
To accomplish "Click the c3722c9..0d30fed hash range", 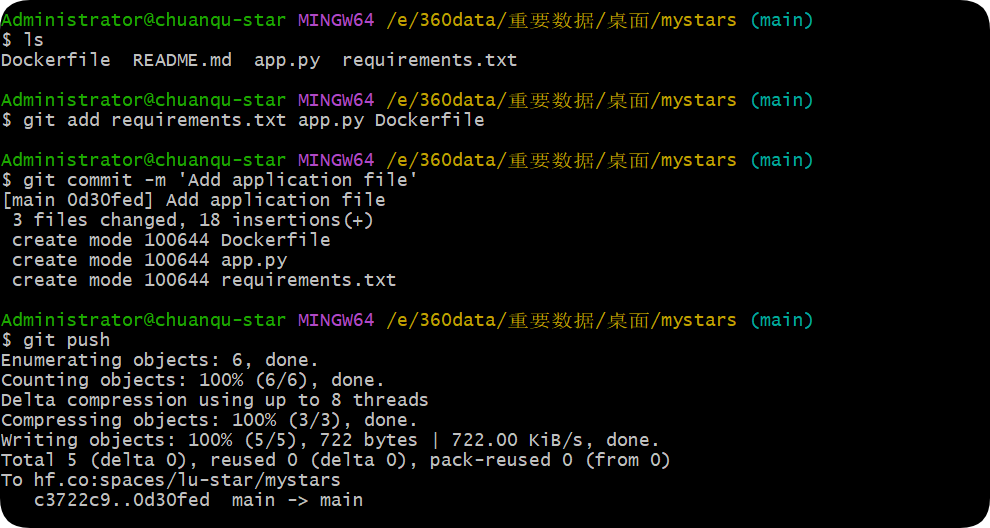I will (122, 500).
